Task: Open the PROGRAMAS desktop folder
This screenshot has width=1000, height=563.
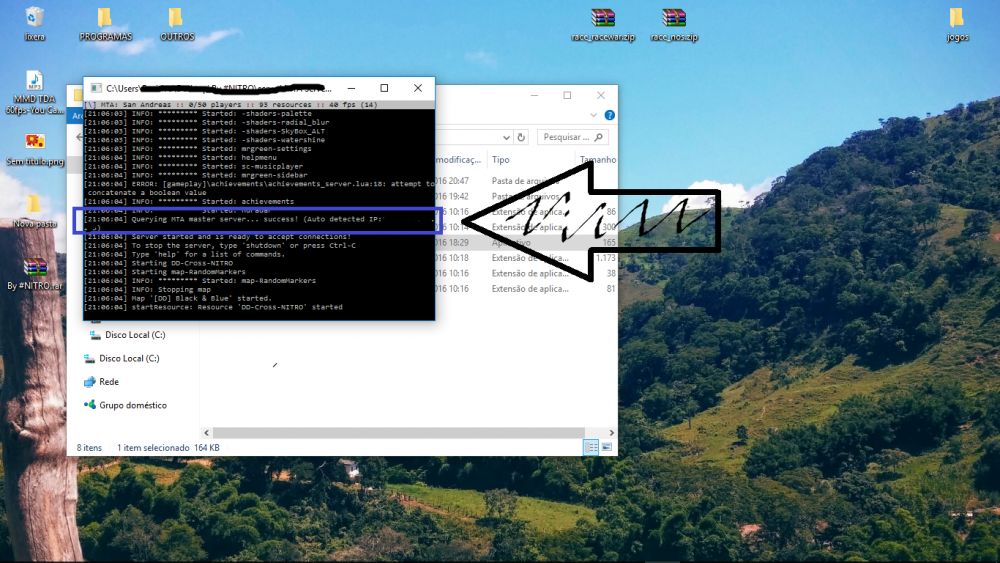Action: [105, 18]
